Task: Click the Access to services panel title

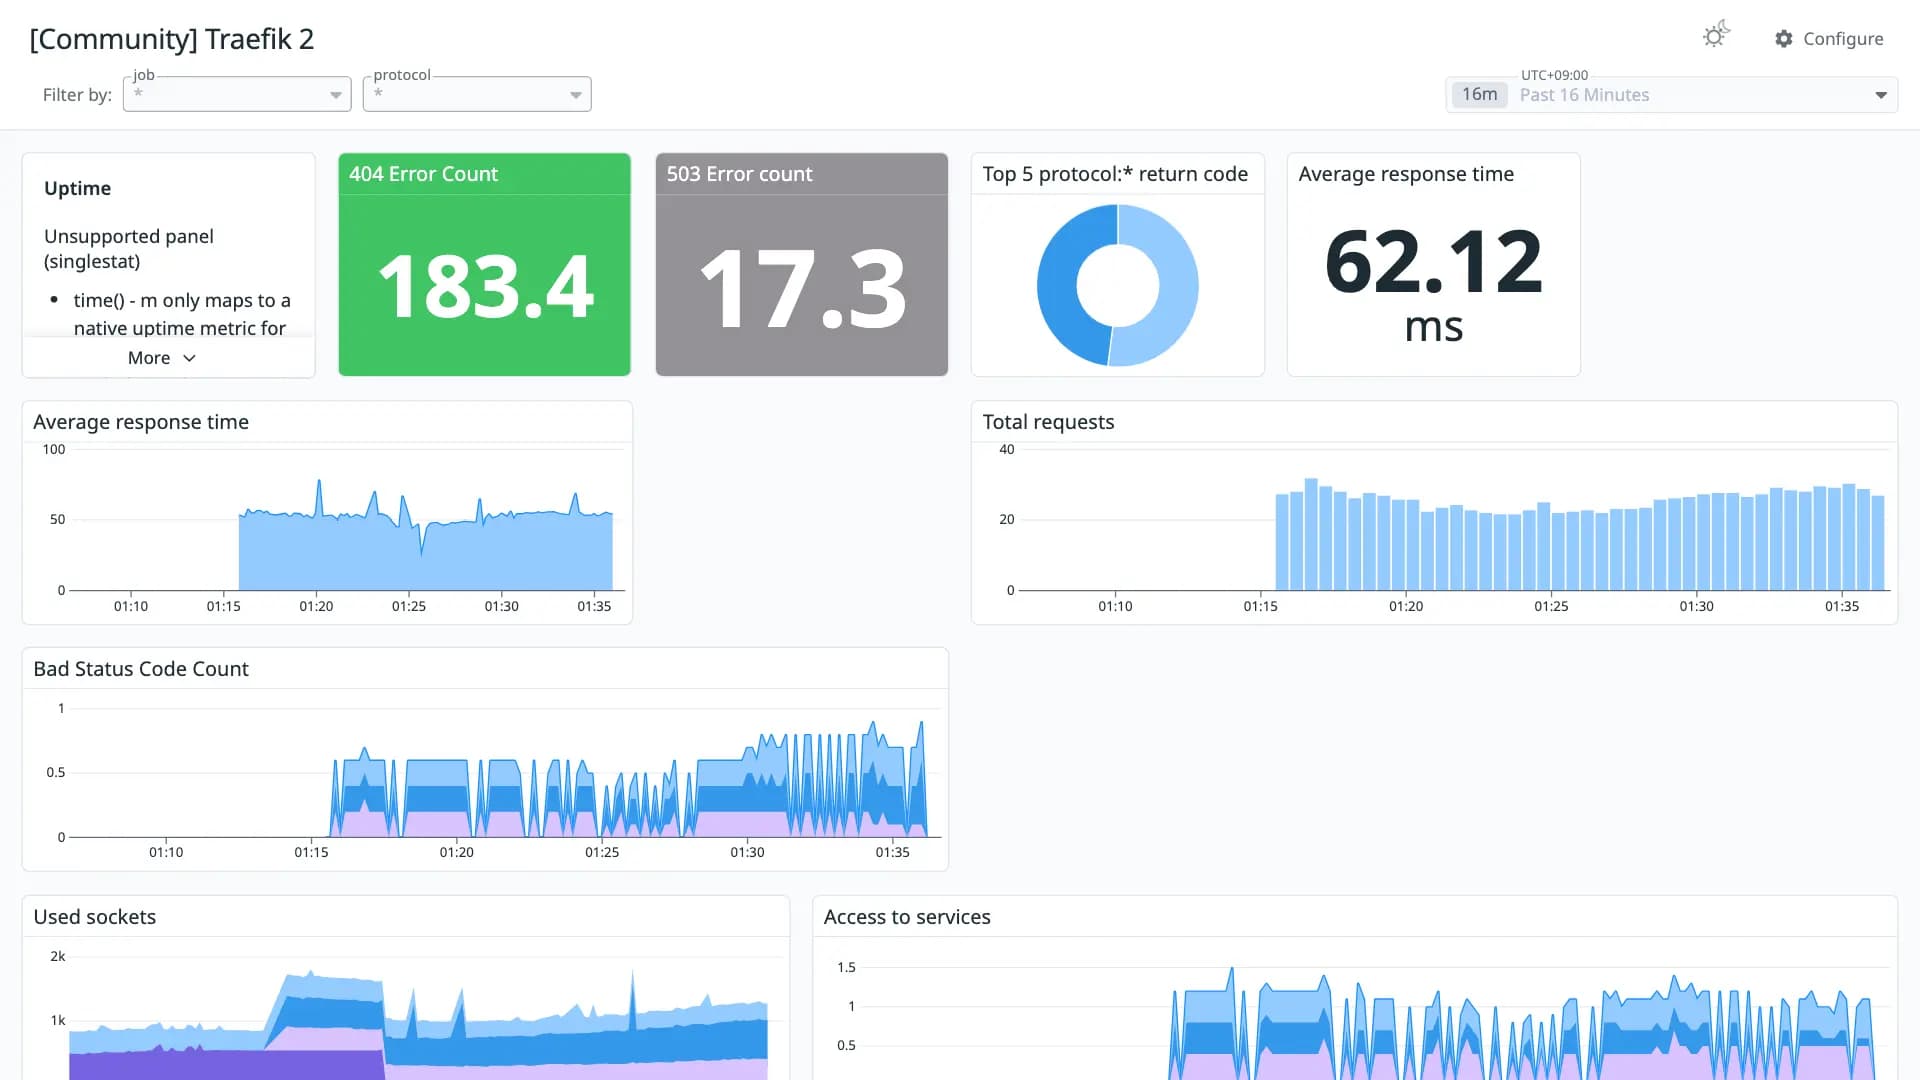Action: tap(907, 917)
